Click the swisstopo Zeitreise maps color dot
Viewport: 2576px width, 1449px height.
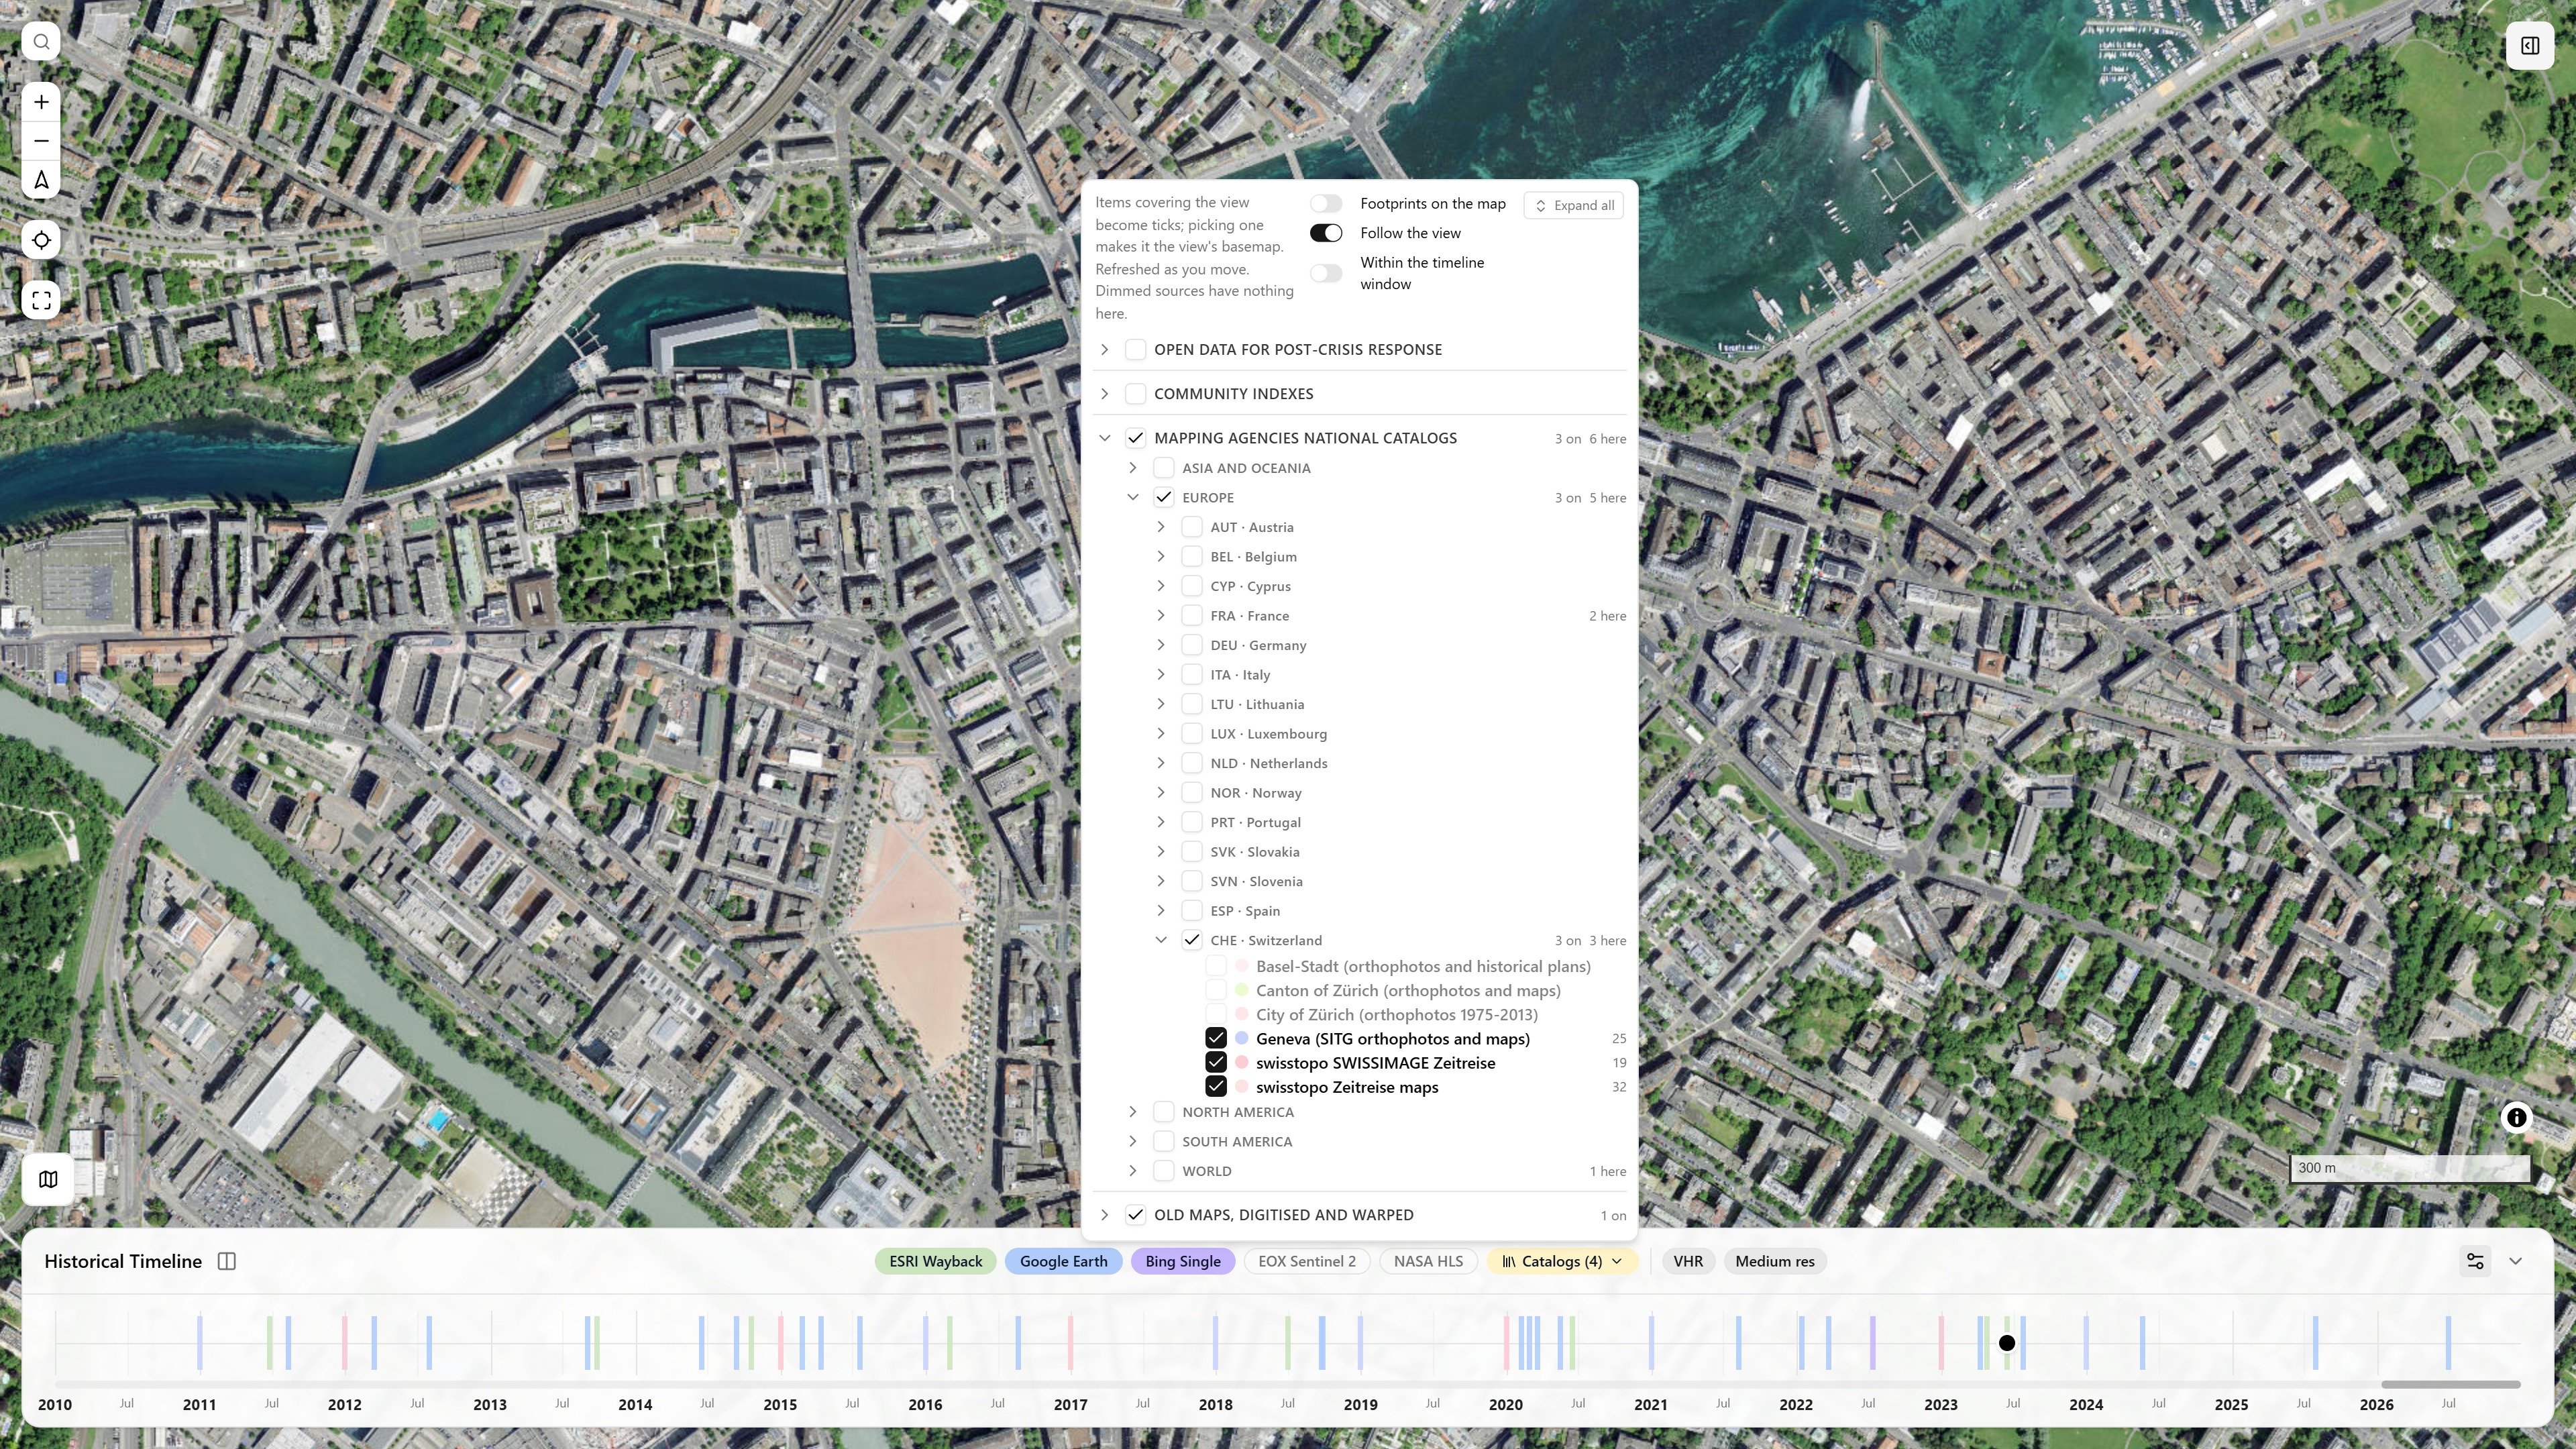[x=1241, y=1086]
